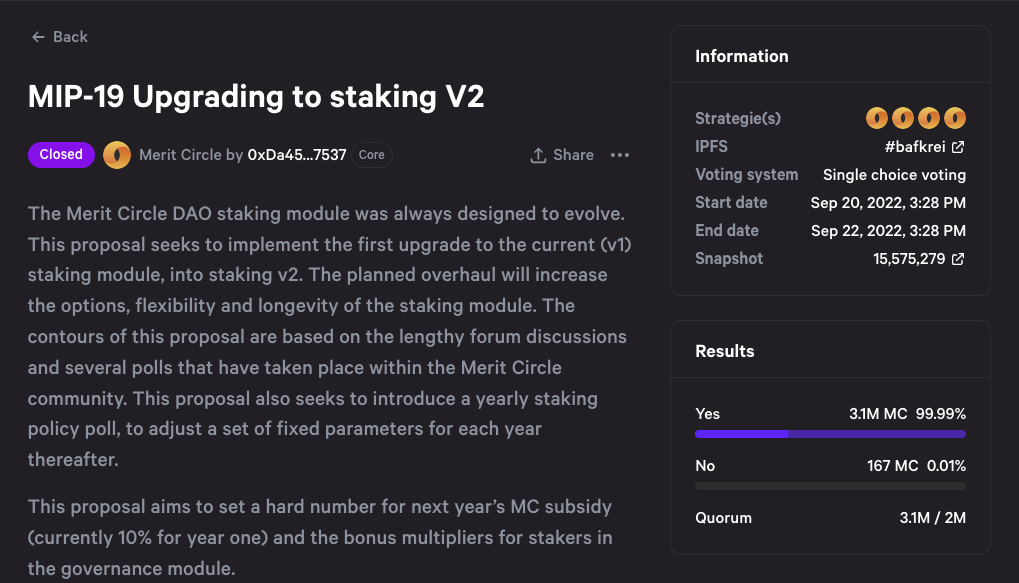The width and height of the screenshot is (1019, 583).
Task: Click the Yes vote progress bar
Action: coord(830,434)
